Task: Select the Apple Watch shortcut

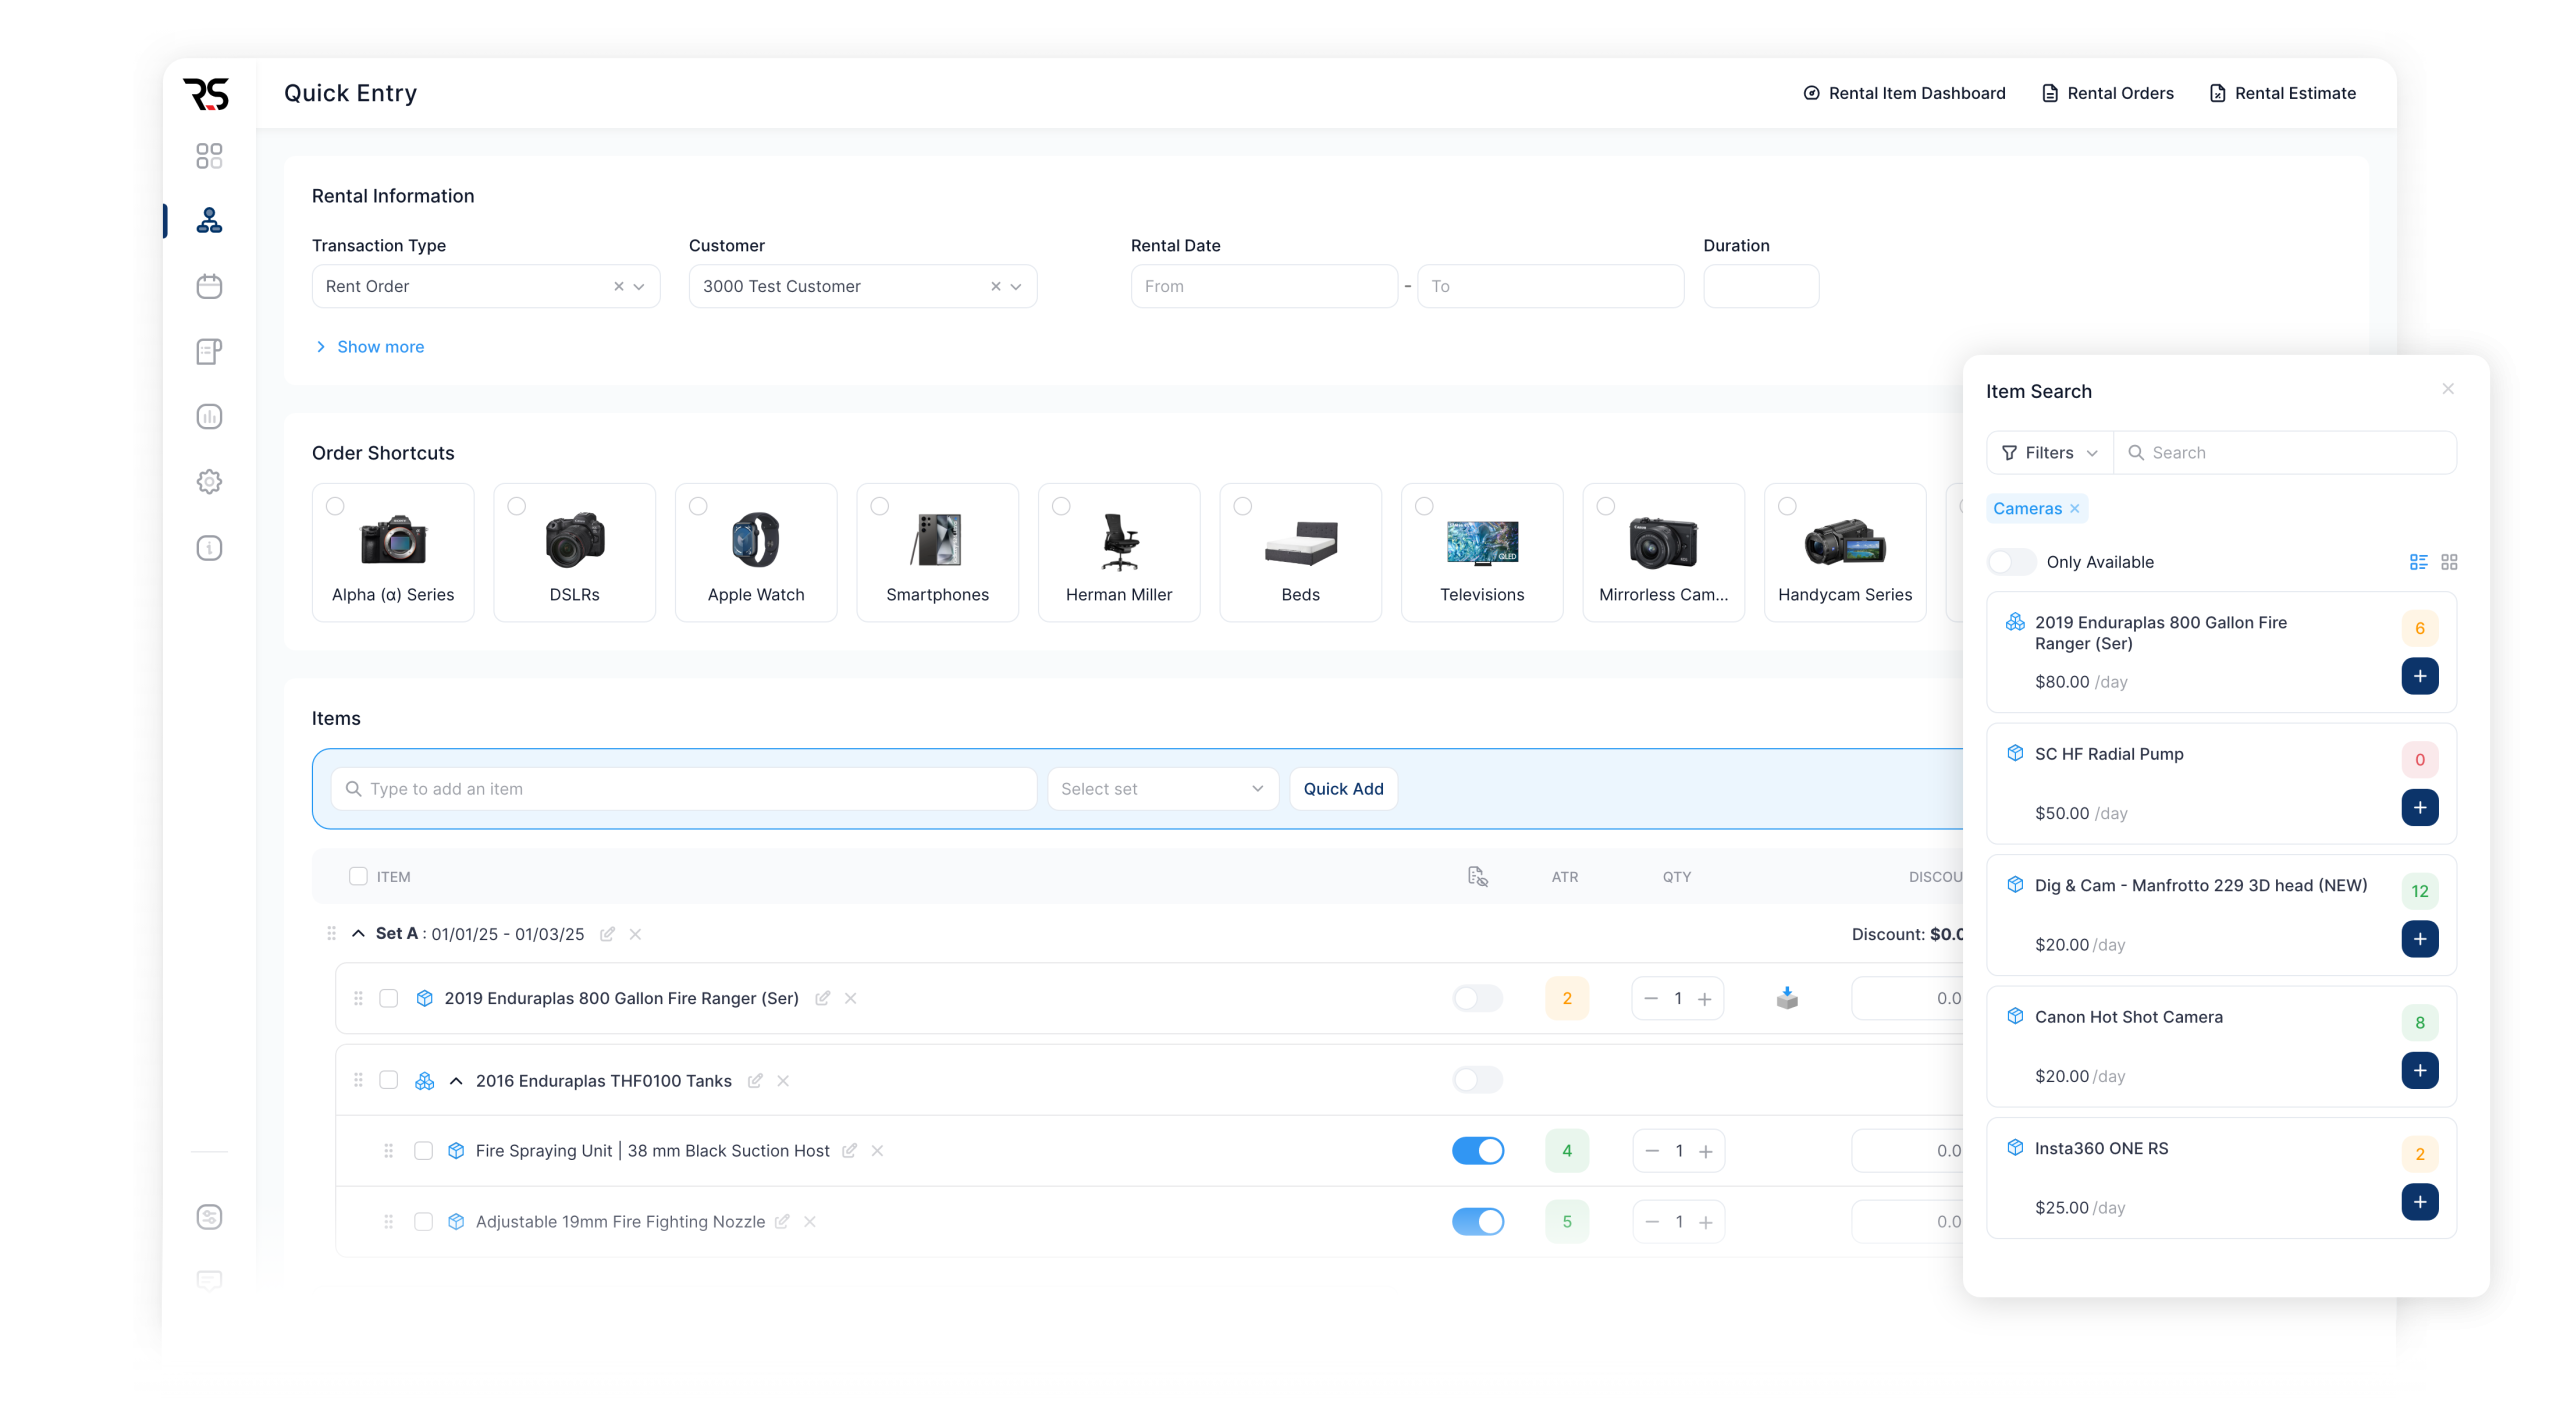Action: [756, 552]
